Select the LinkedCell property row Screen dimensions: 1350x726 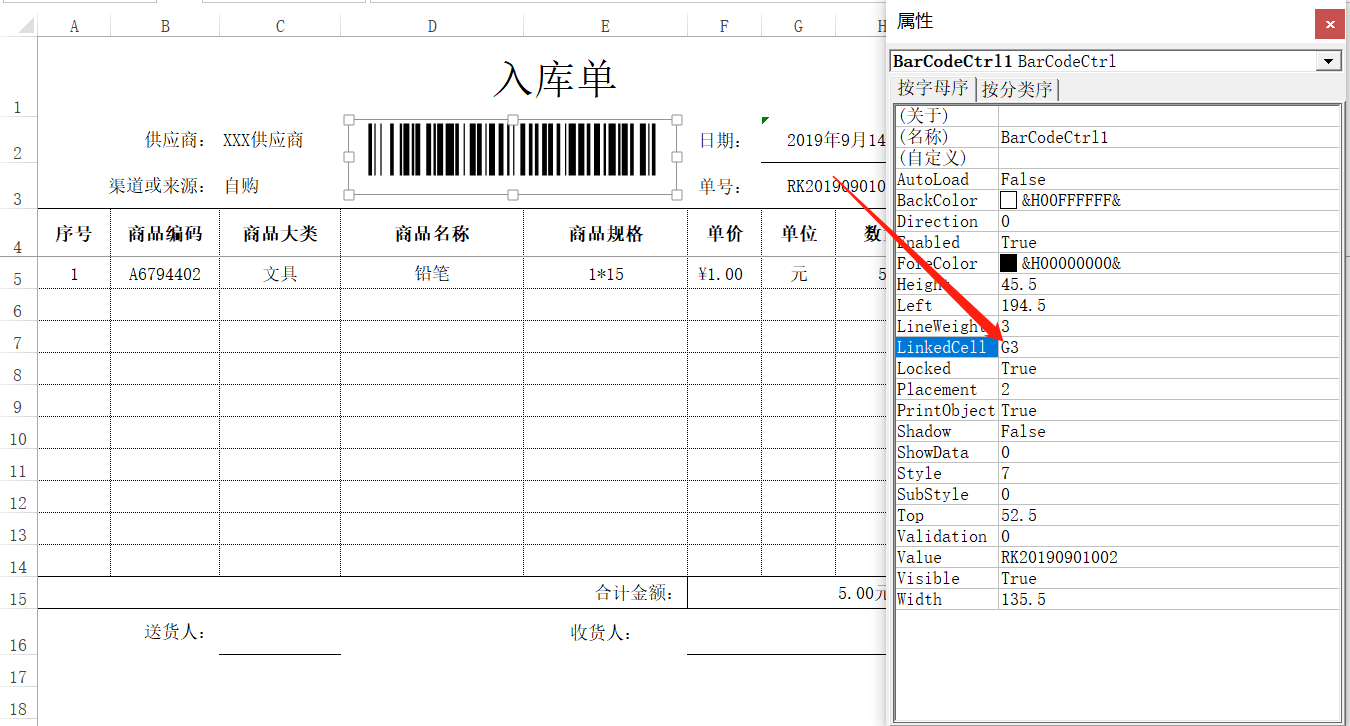coord(1117,347)
